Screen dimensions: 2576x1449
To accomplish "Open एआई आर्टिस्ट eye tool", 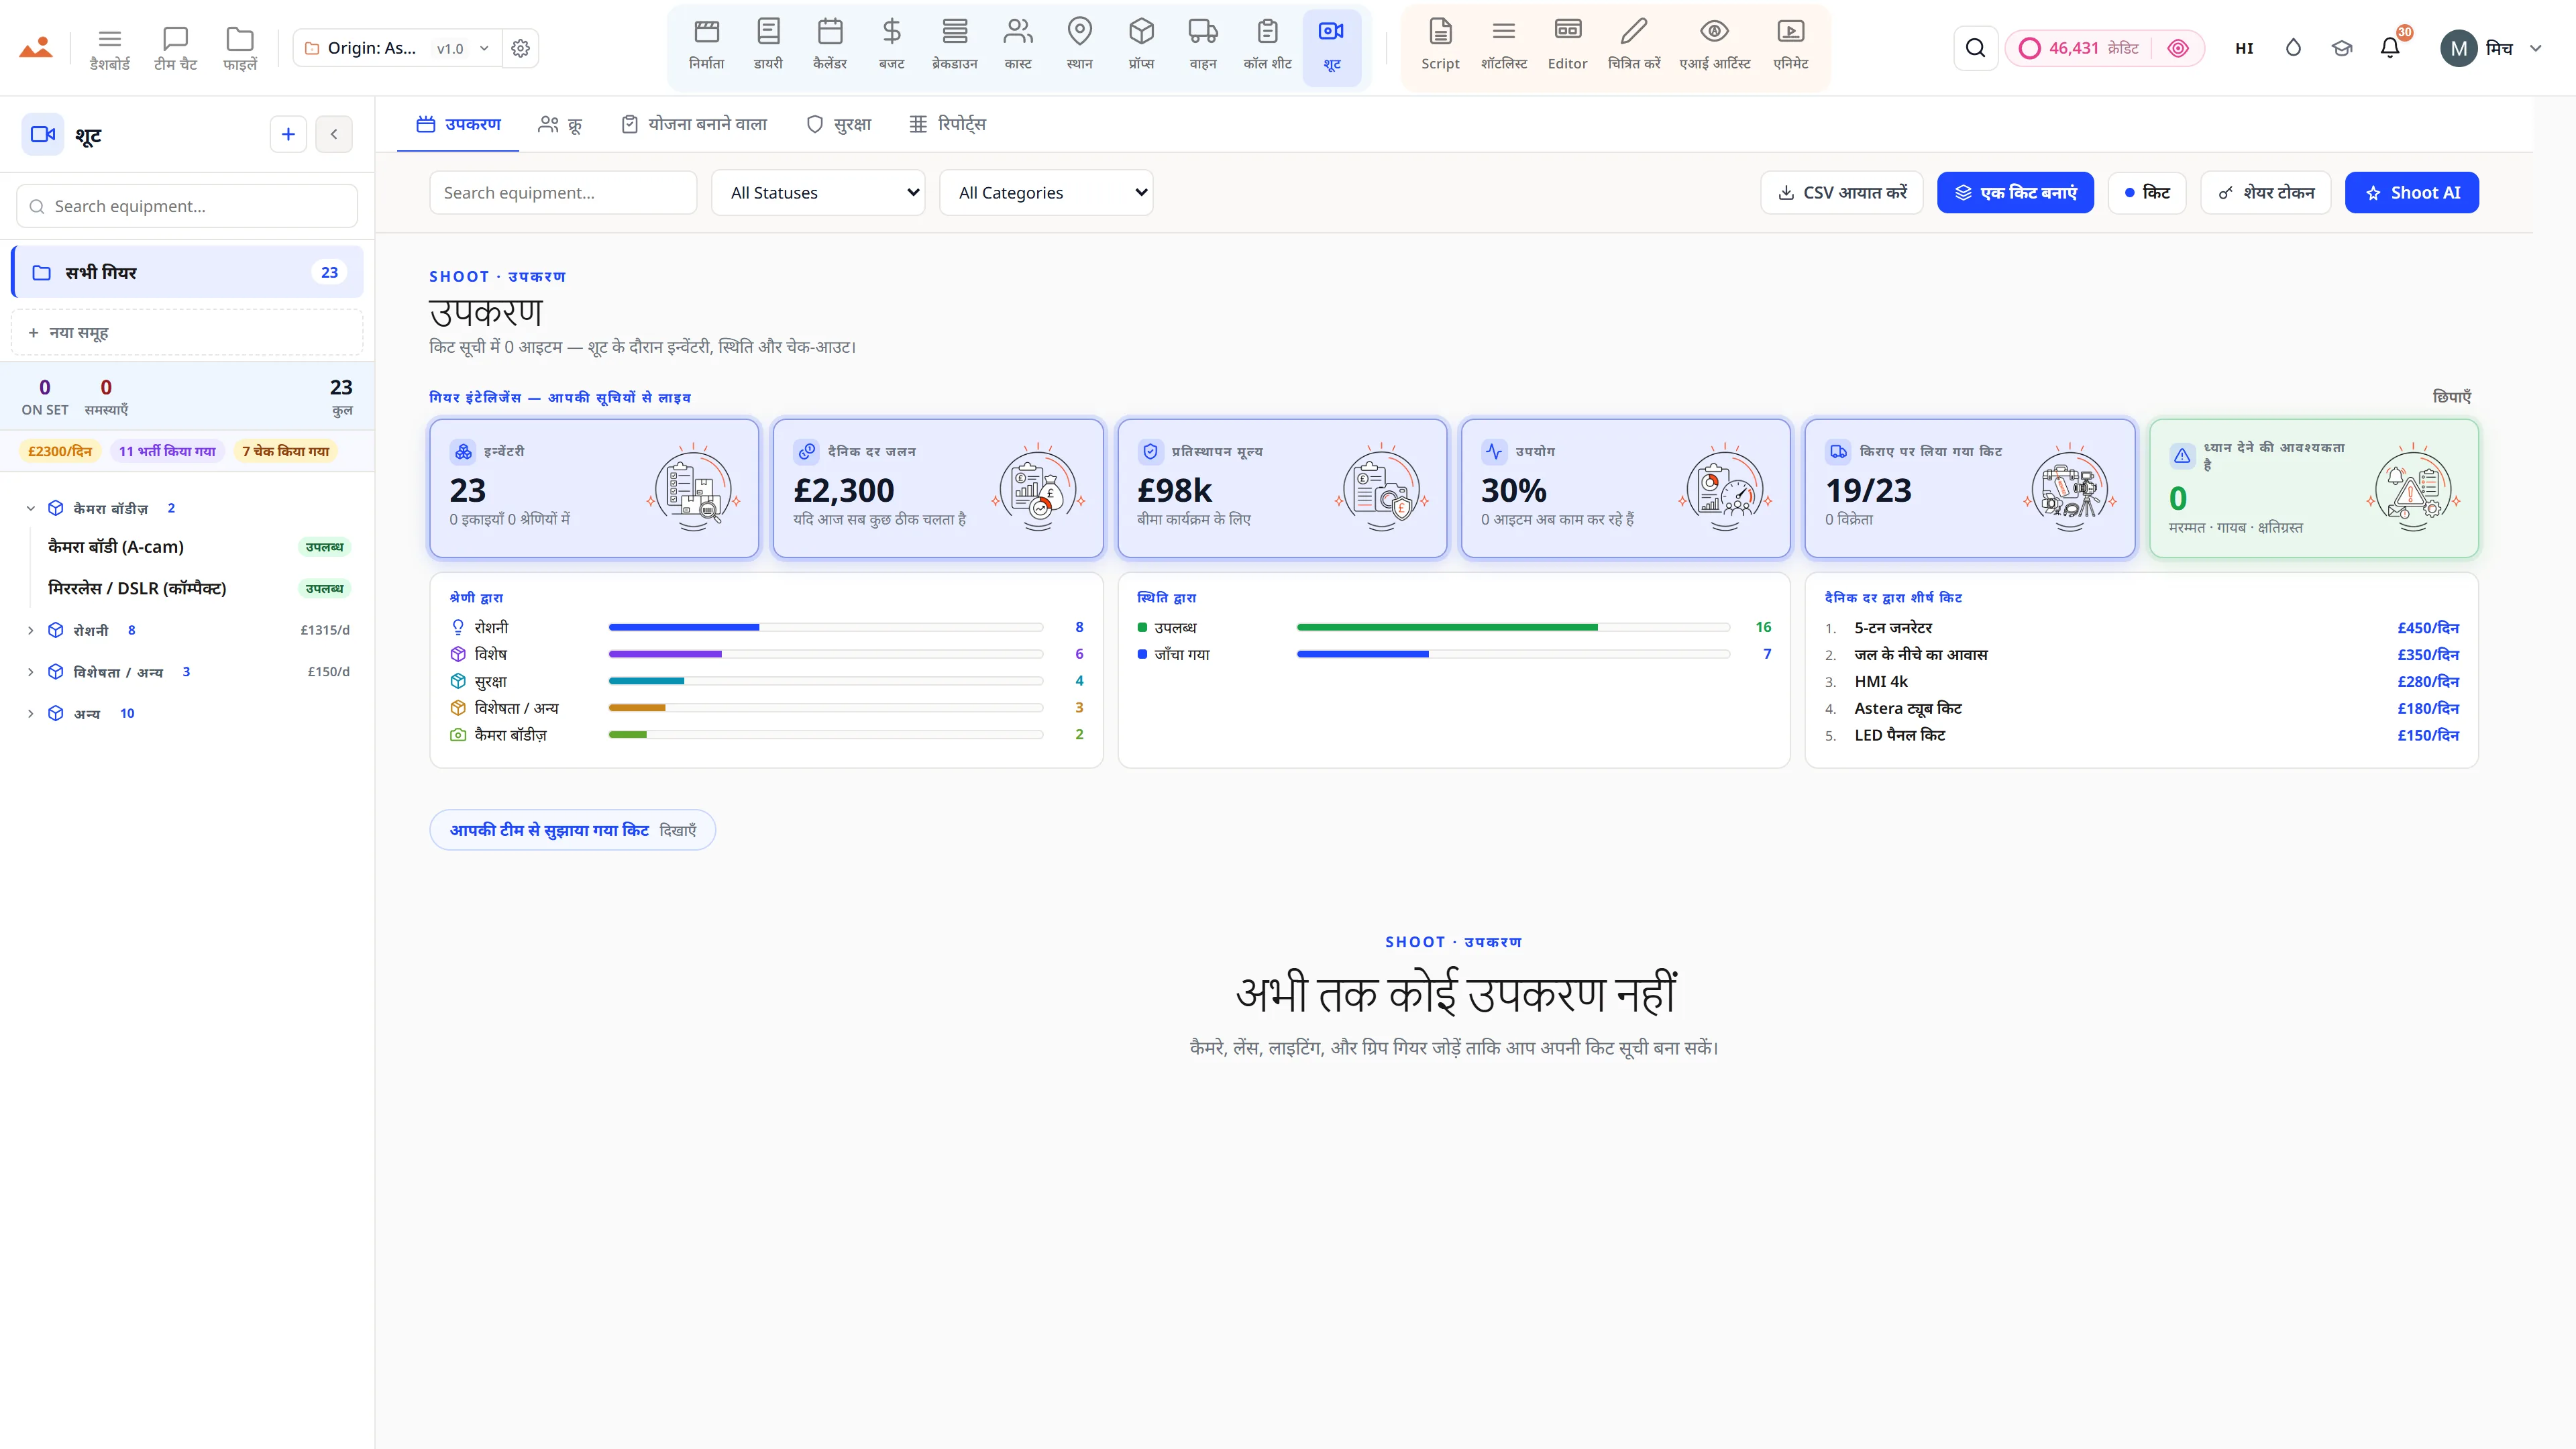I will (1715, 47).
